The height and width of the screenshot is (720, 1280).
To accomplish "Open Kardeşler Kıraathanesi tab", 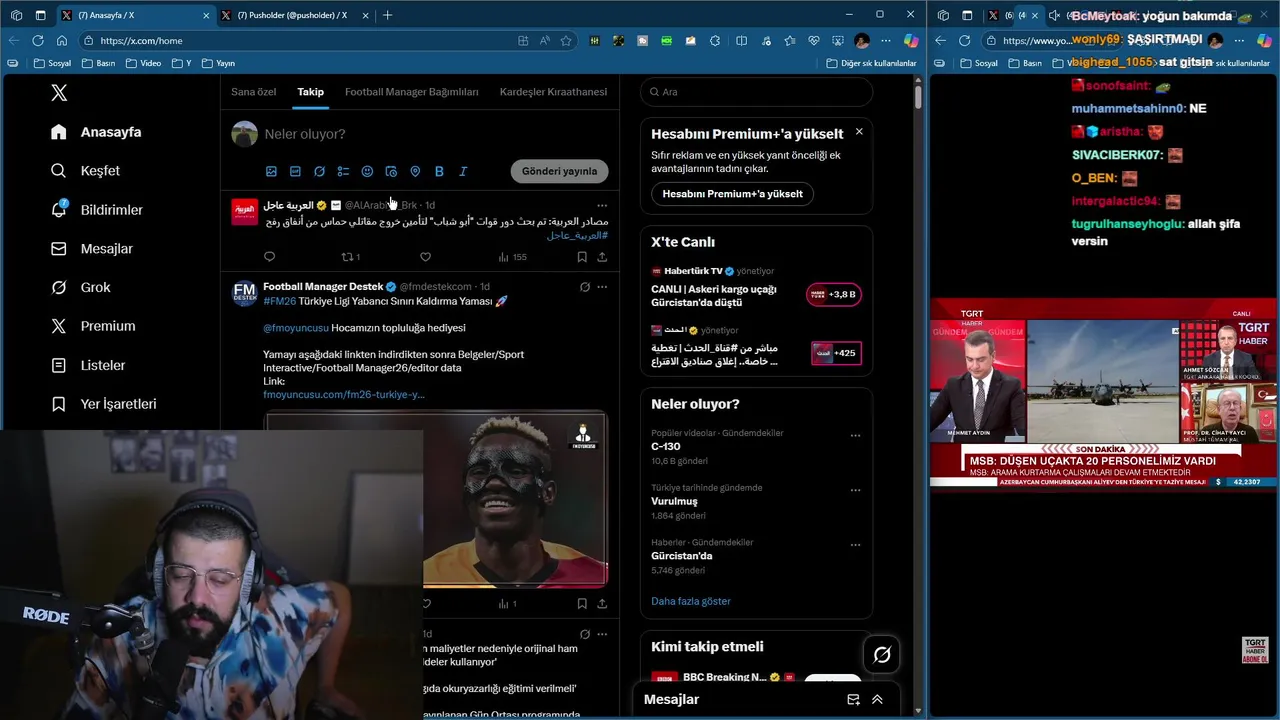I will click(553, 92).
